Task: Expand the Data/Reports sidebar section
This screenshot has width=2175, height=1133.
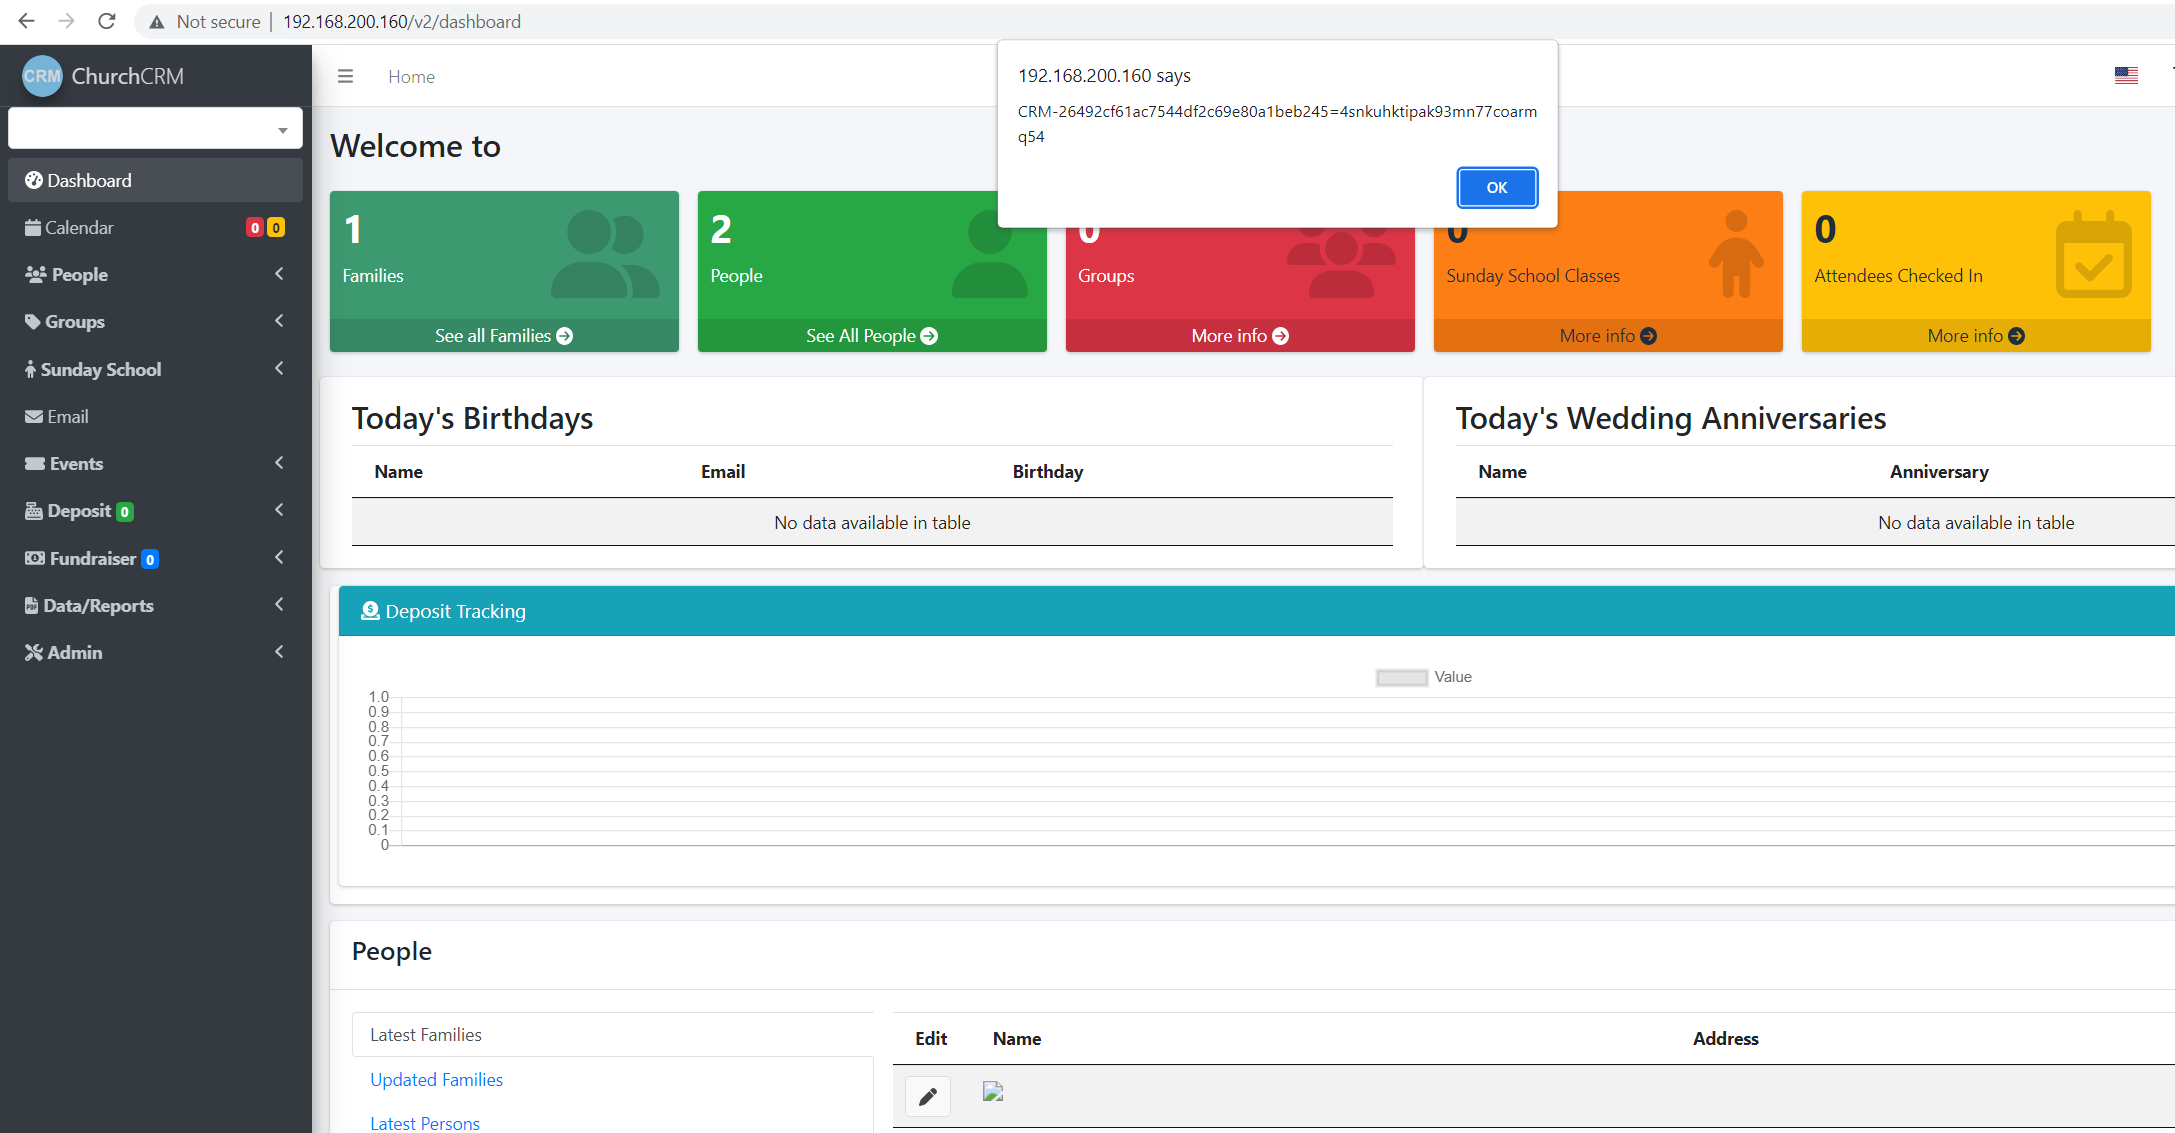Action: pos(97,605)
